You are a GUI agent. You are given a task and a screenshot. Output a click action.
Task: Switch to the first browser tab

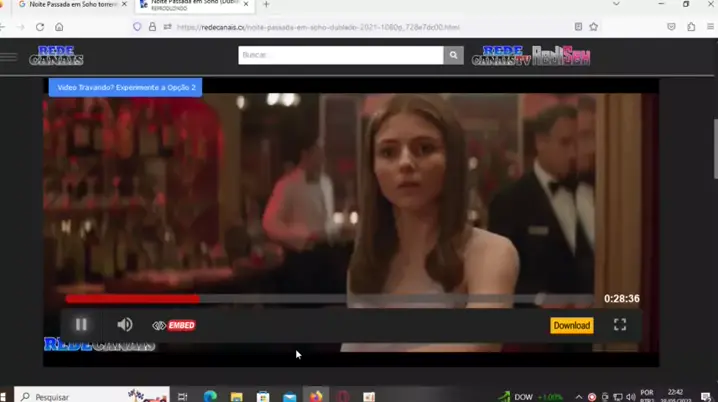click(68, 5)
